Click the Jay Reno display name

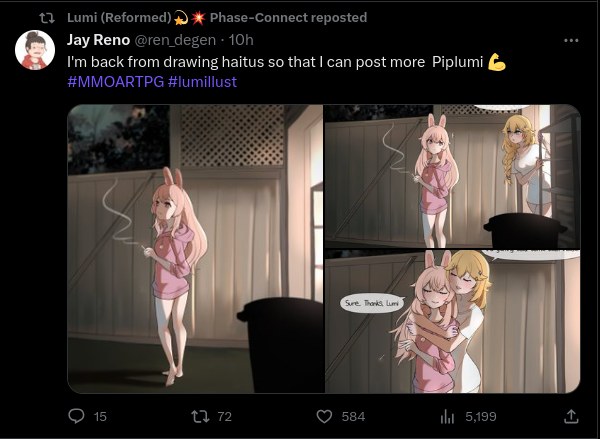click(97, 40)
